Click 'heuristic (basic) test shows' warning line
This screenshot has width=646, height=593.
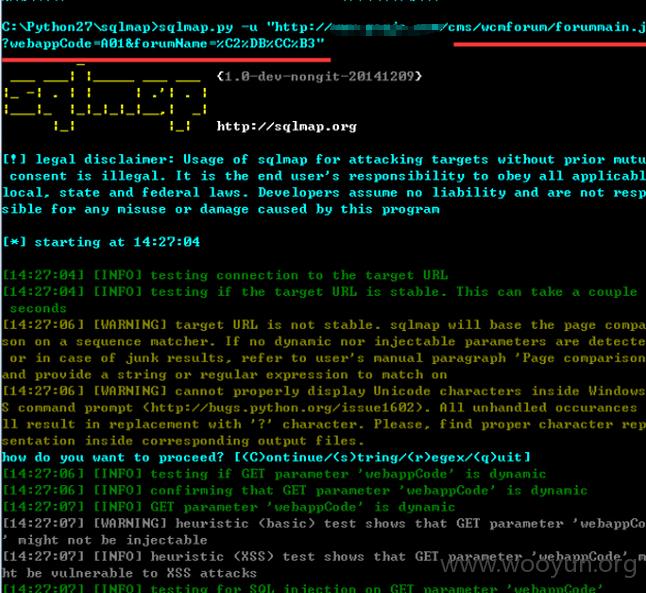click(x=323, y=523)
